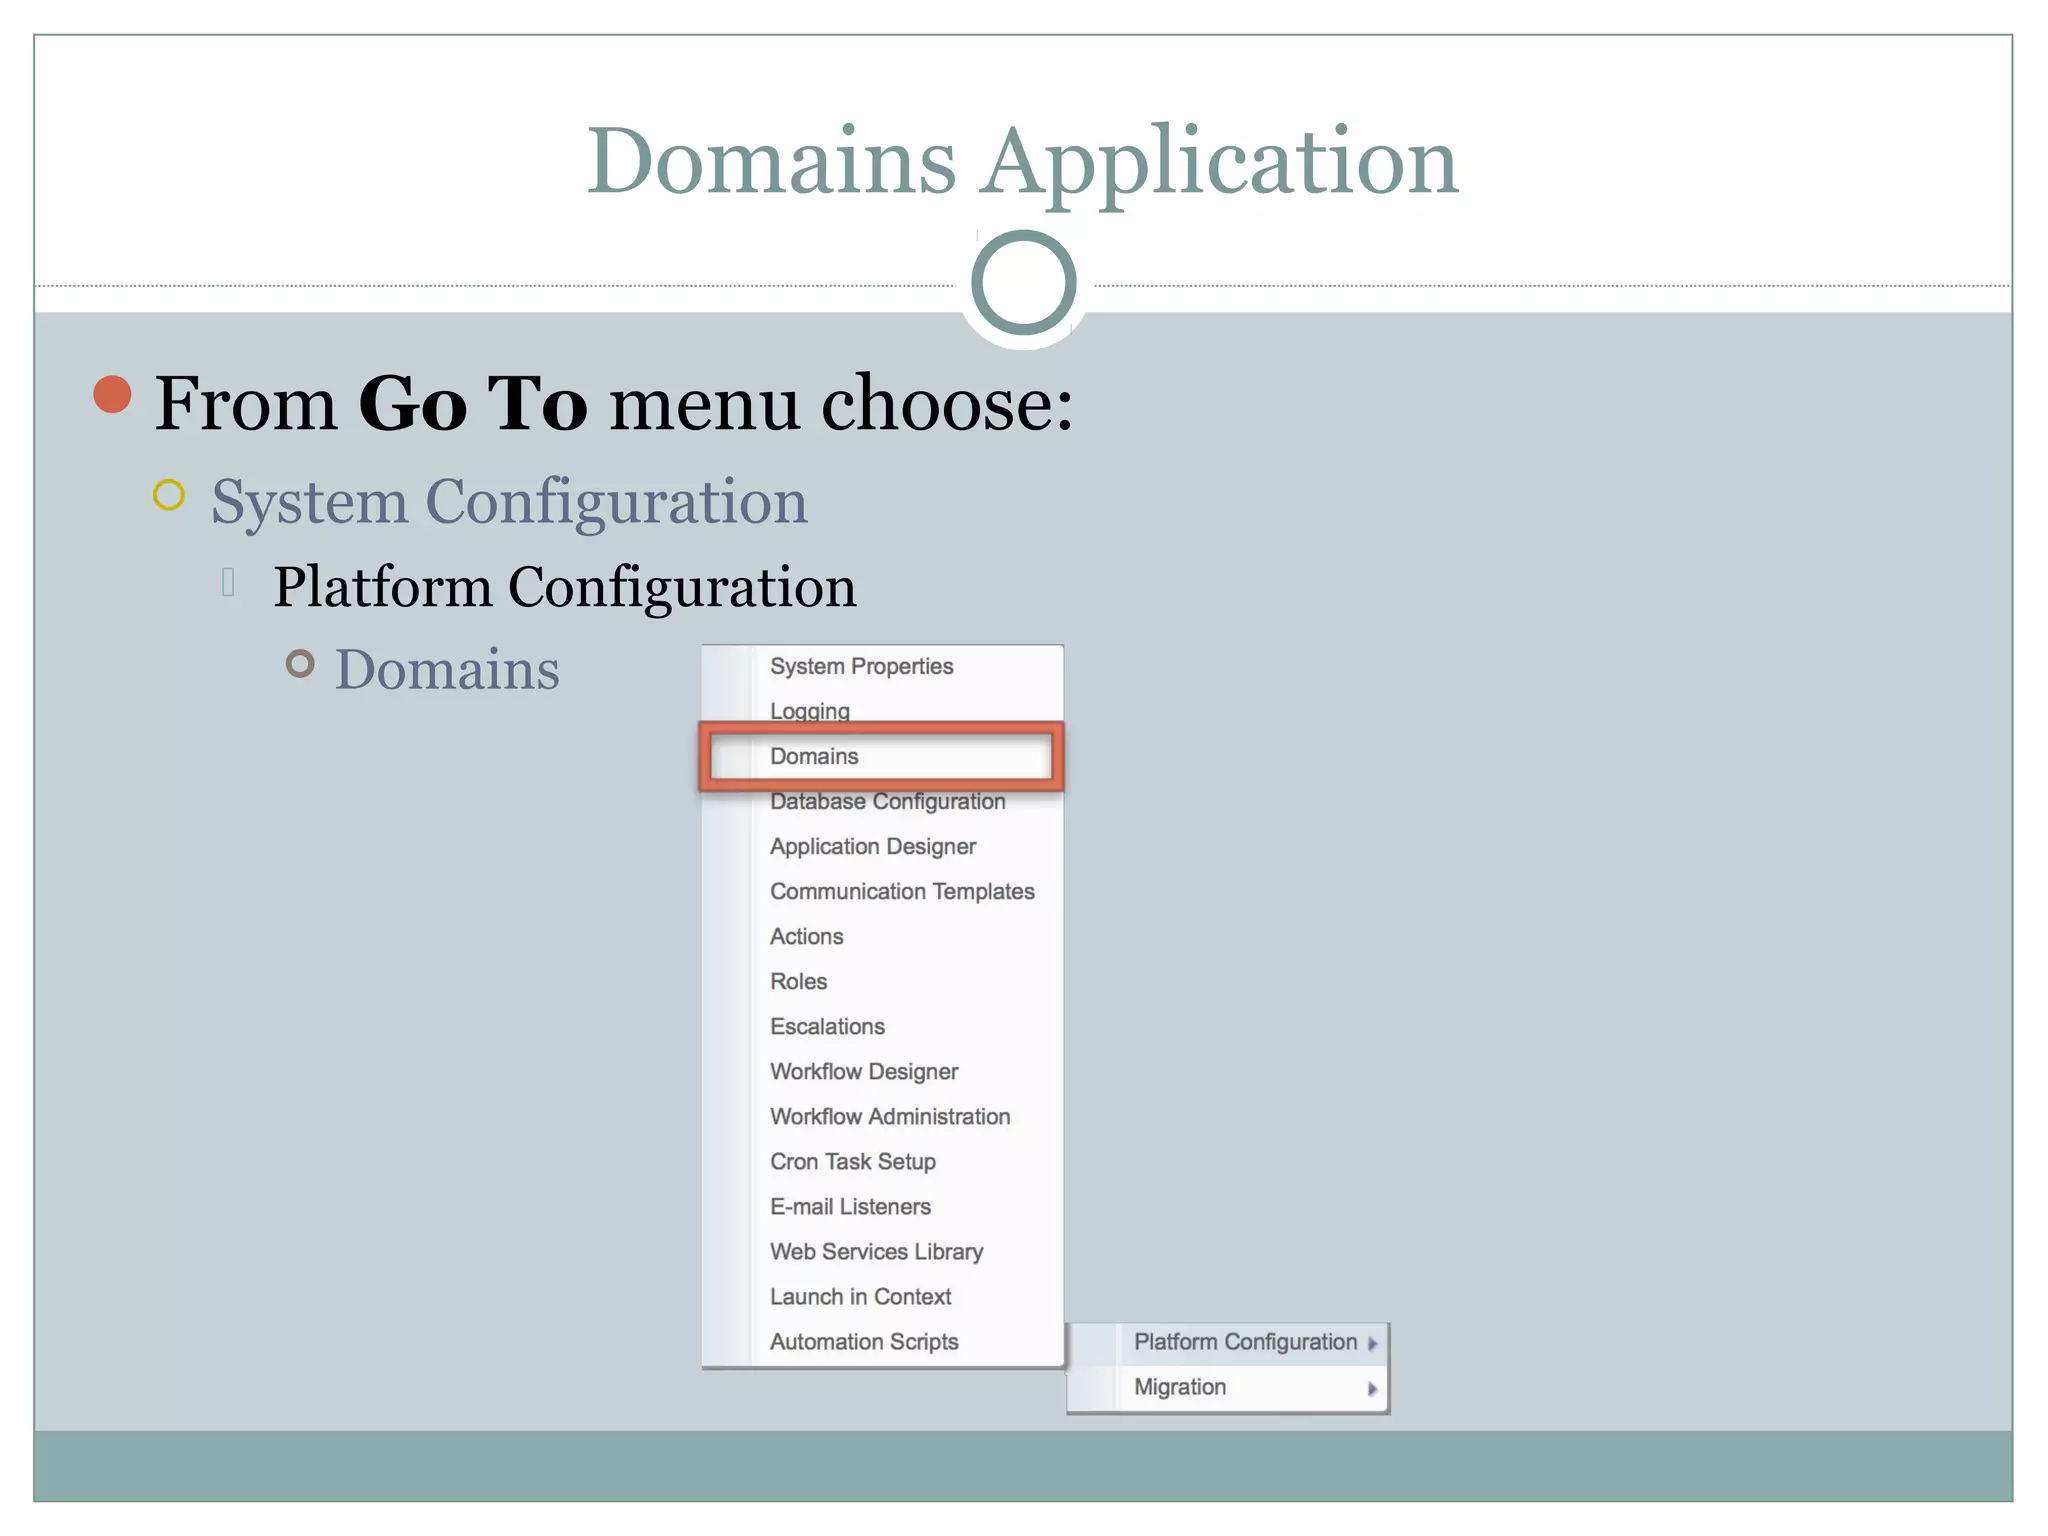
Task: Choose Automation Scripts menu item
Action: [x=864, y=1342]
